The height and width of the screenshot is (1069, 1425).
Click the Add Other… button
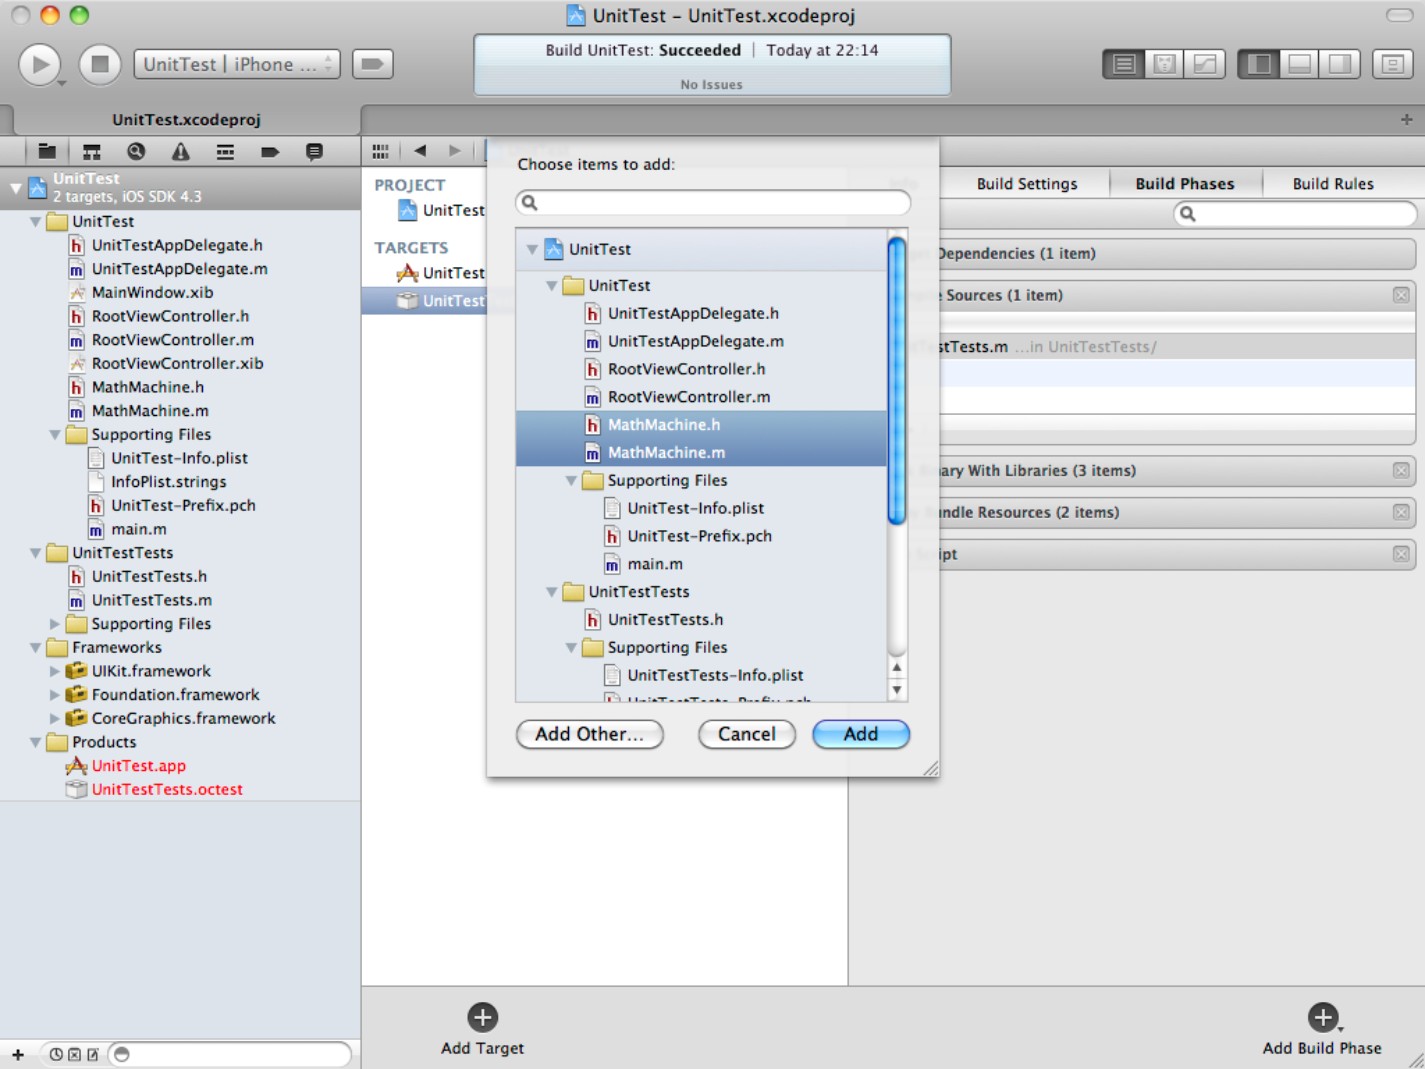click(590, 734)
